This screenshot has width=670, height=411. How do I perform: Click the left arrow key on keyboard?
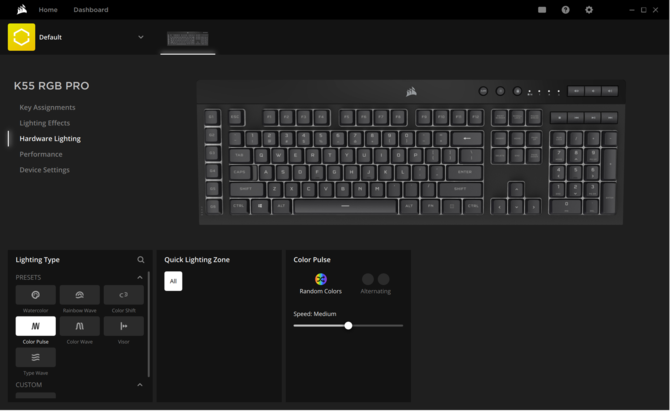(x=499, y=207)
